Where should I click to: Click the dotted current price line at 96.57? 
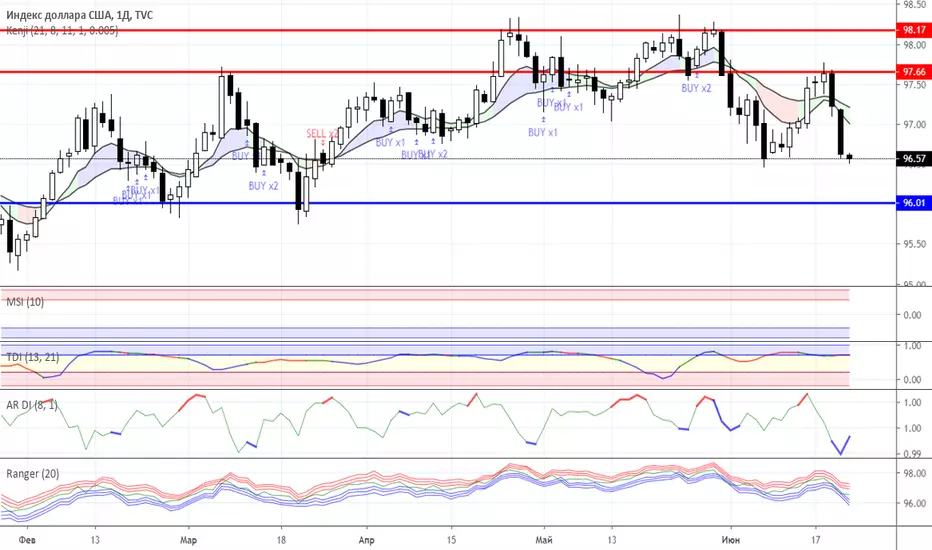pyautogui.click(x=448, y=159)
